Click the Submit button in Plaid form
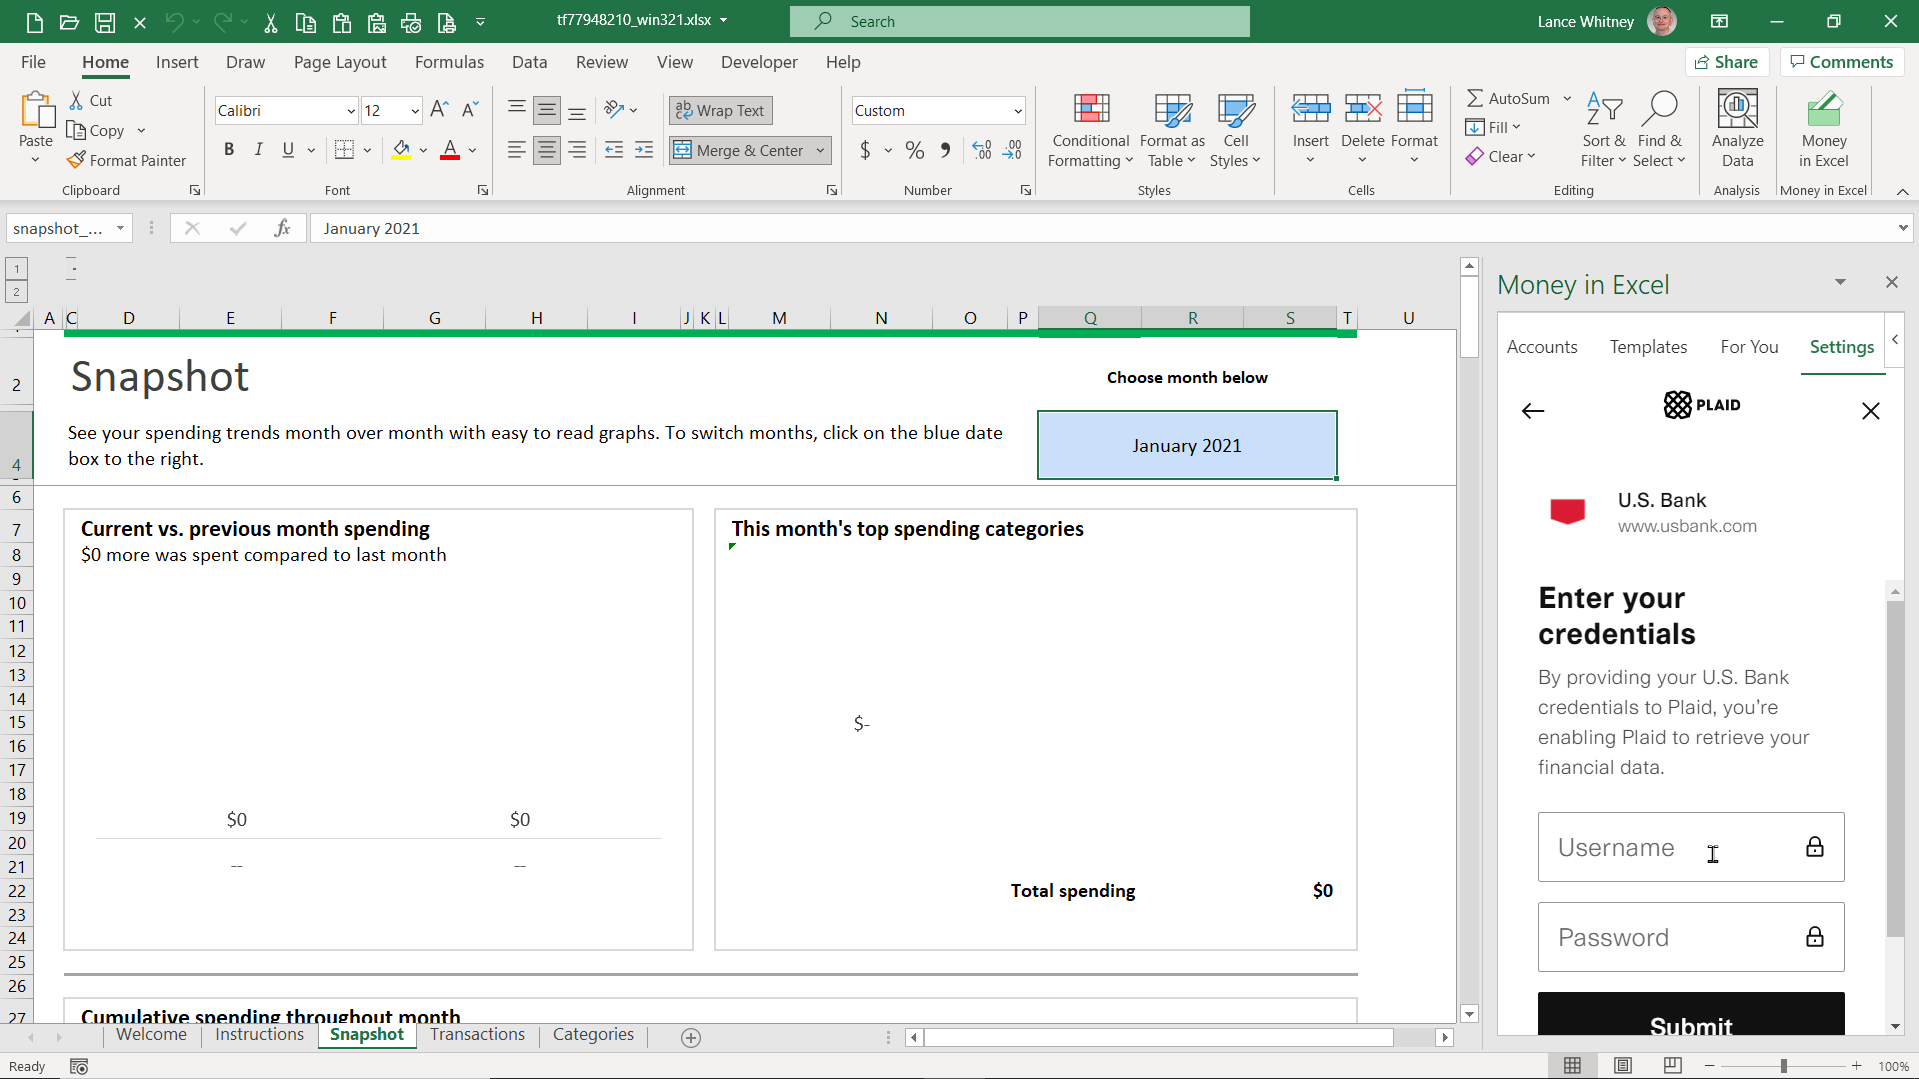This screenshot has height=1079, width=1919. click(x=1691, y=1014)
